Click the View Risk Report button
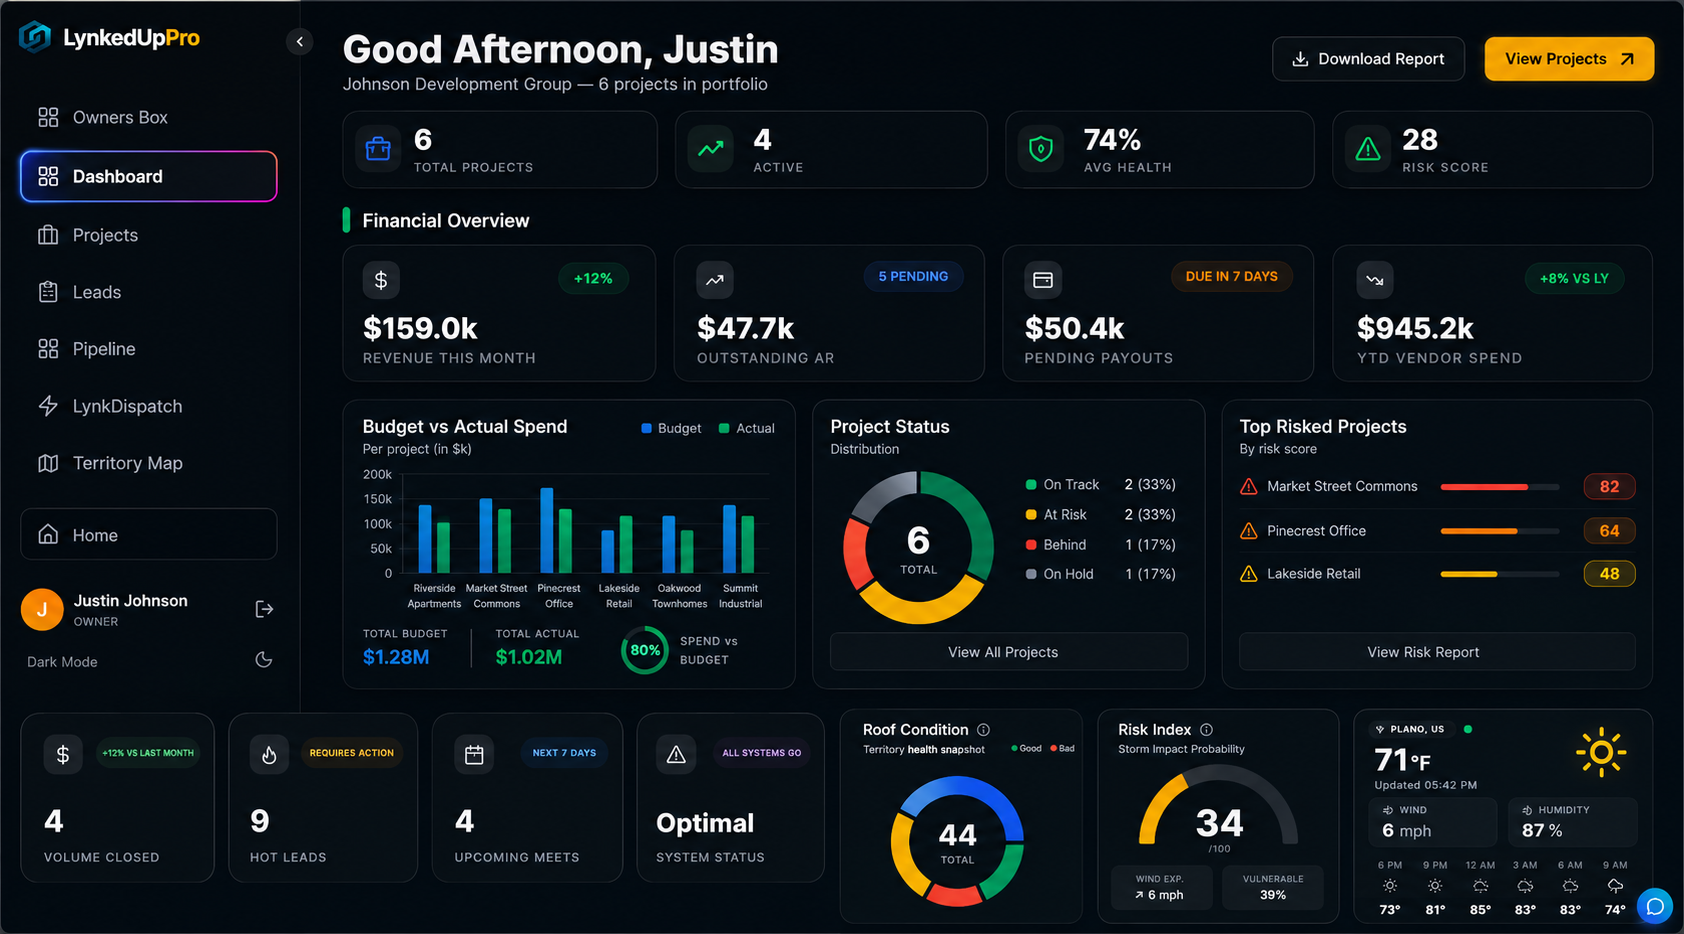Viewport: 1684px width, 934px height. point(1437,651)
